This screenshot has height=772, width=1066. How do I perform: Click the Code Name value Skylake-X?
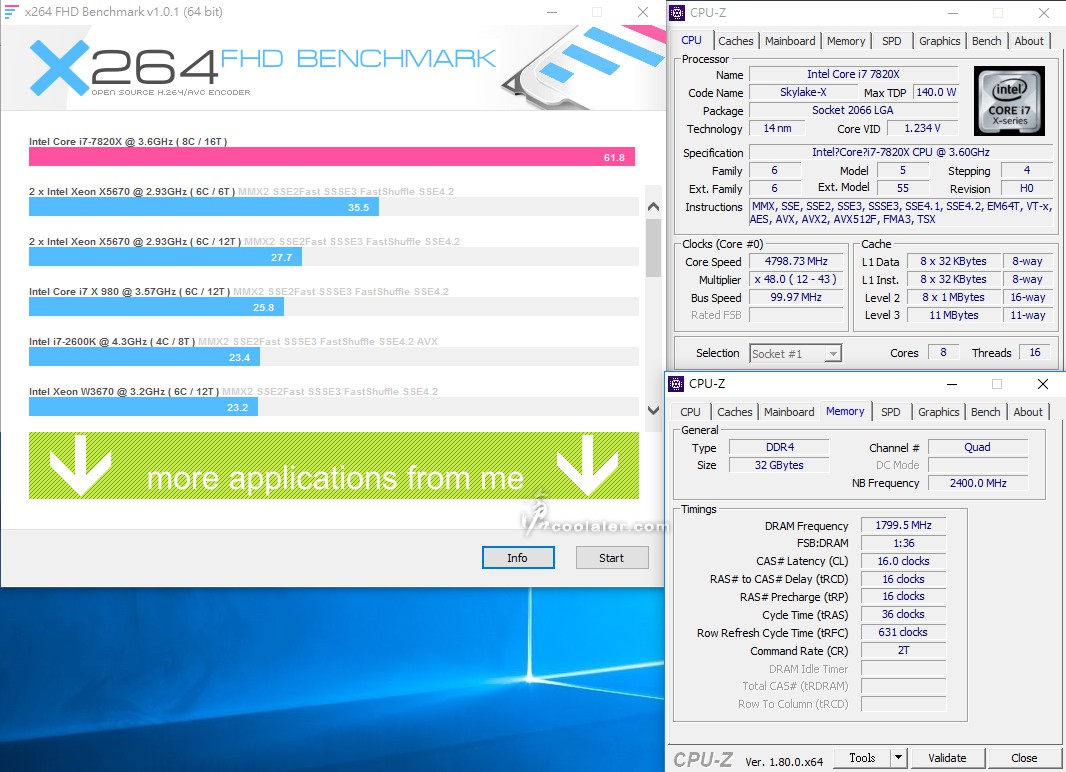pos(803,92)
